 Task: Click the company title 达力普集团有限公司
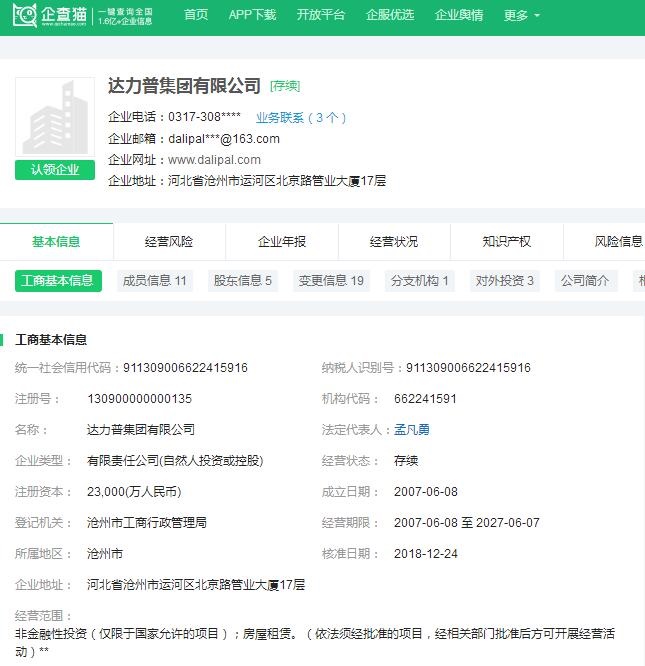184,86
